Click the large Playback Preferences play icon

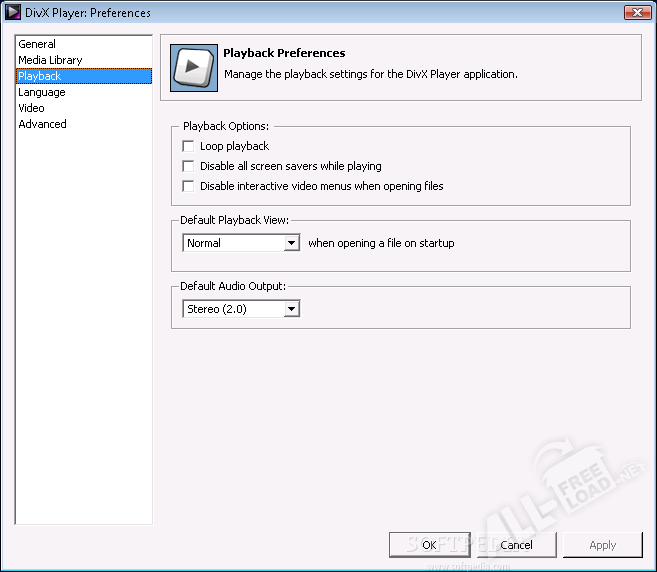[193, 68]
